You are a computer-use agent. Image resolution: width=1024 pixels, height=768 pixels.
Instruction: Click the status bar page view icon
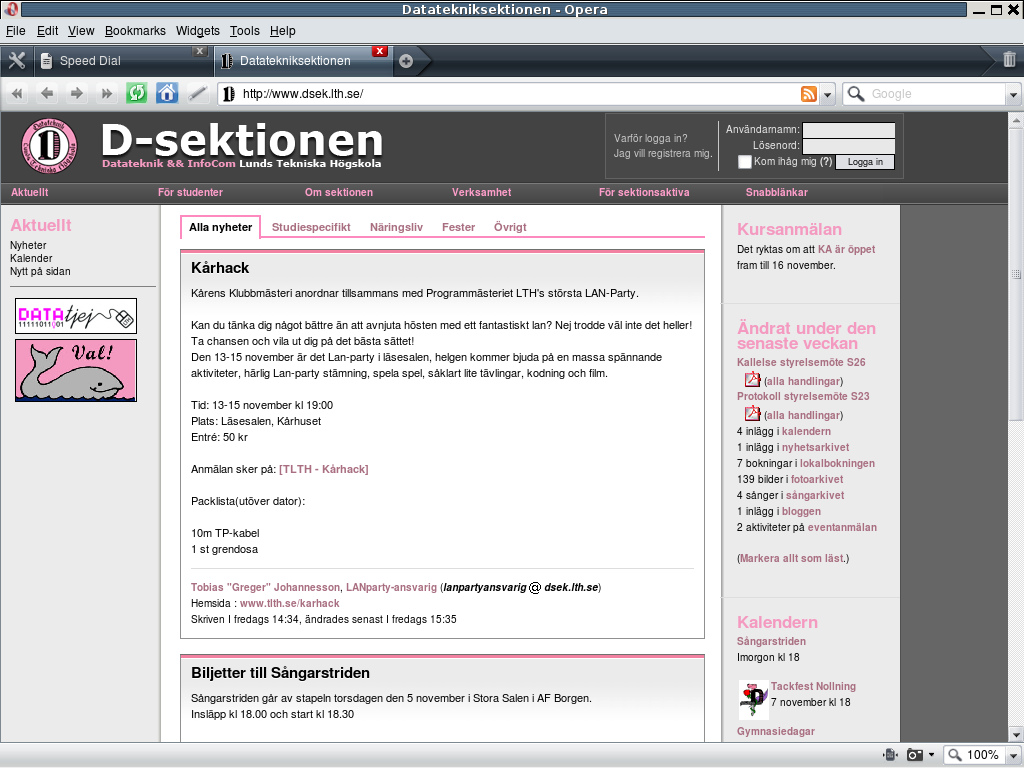point(889,755)
